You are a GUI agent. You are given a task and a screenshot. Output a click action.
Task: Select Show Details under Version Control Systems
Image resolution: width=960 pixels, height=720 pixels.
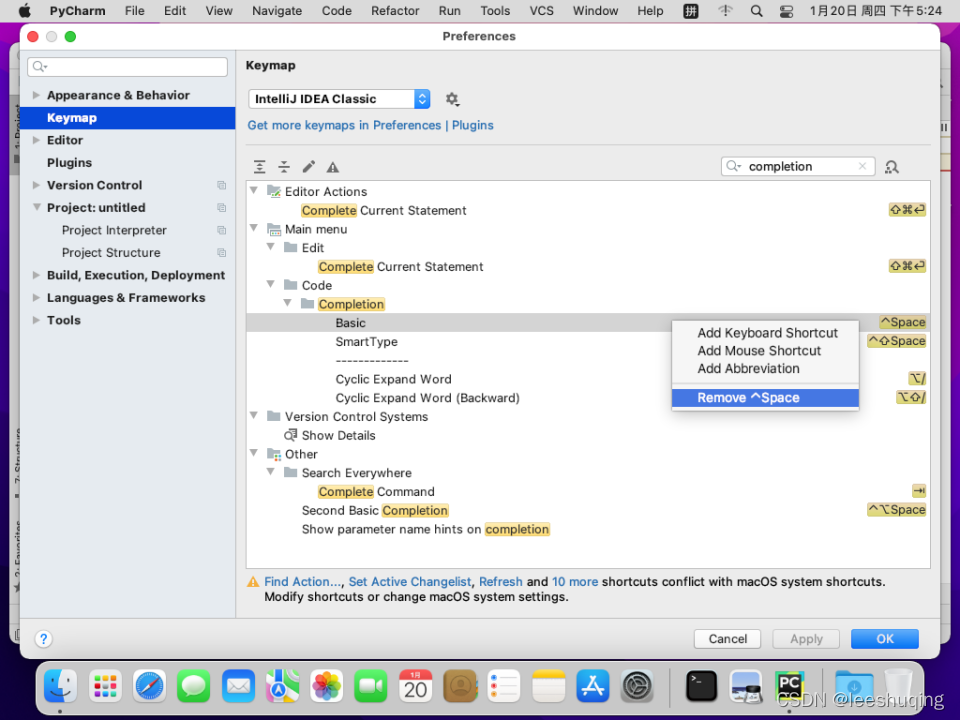pos(338,435)
